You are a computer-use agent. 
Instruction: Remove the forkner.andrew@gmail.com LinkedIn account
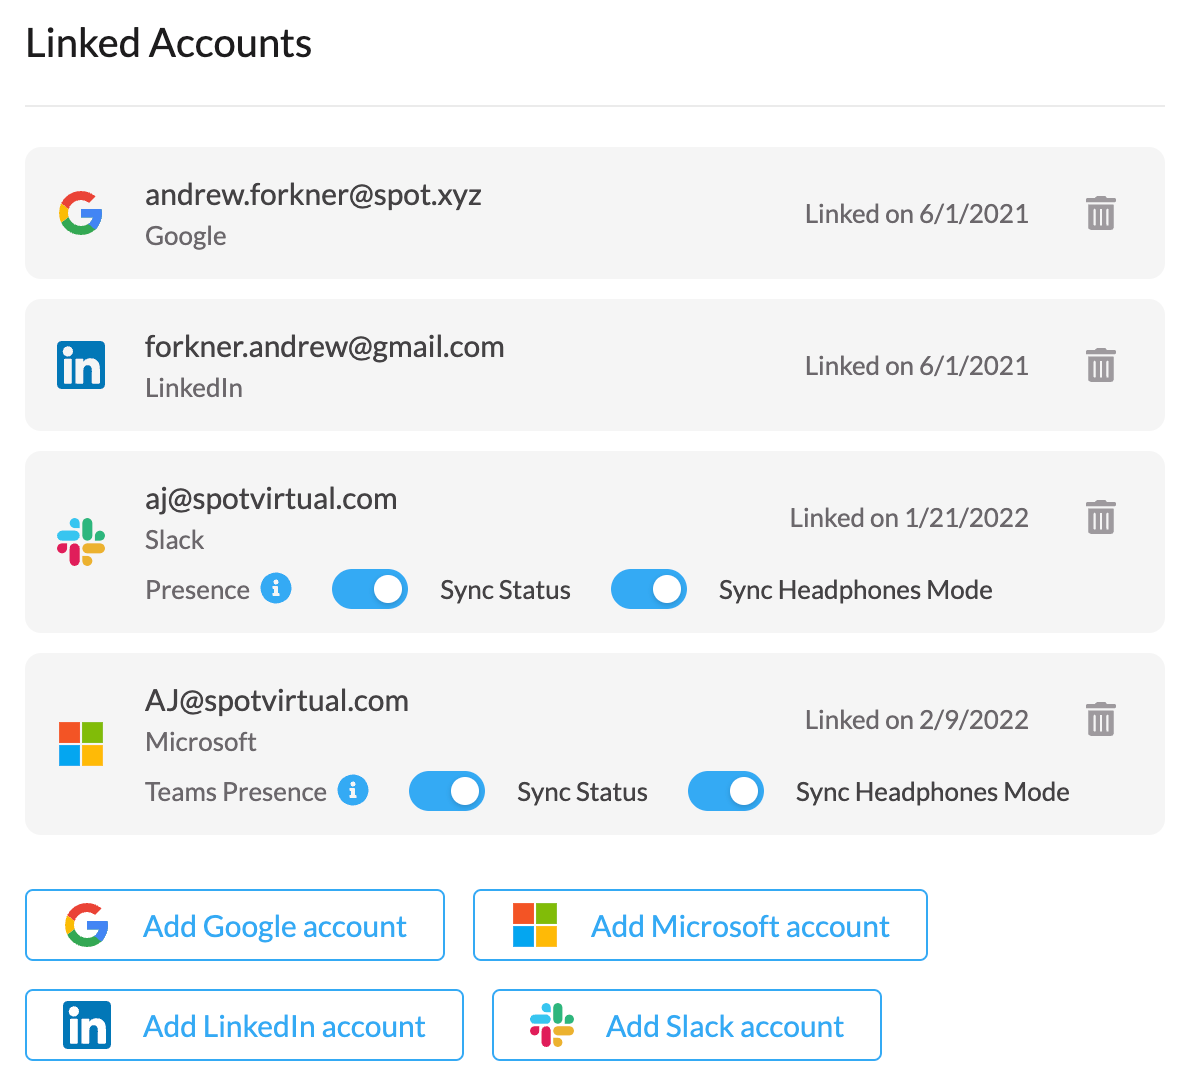click(x=1100, y=365)
